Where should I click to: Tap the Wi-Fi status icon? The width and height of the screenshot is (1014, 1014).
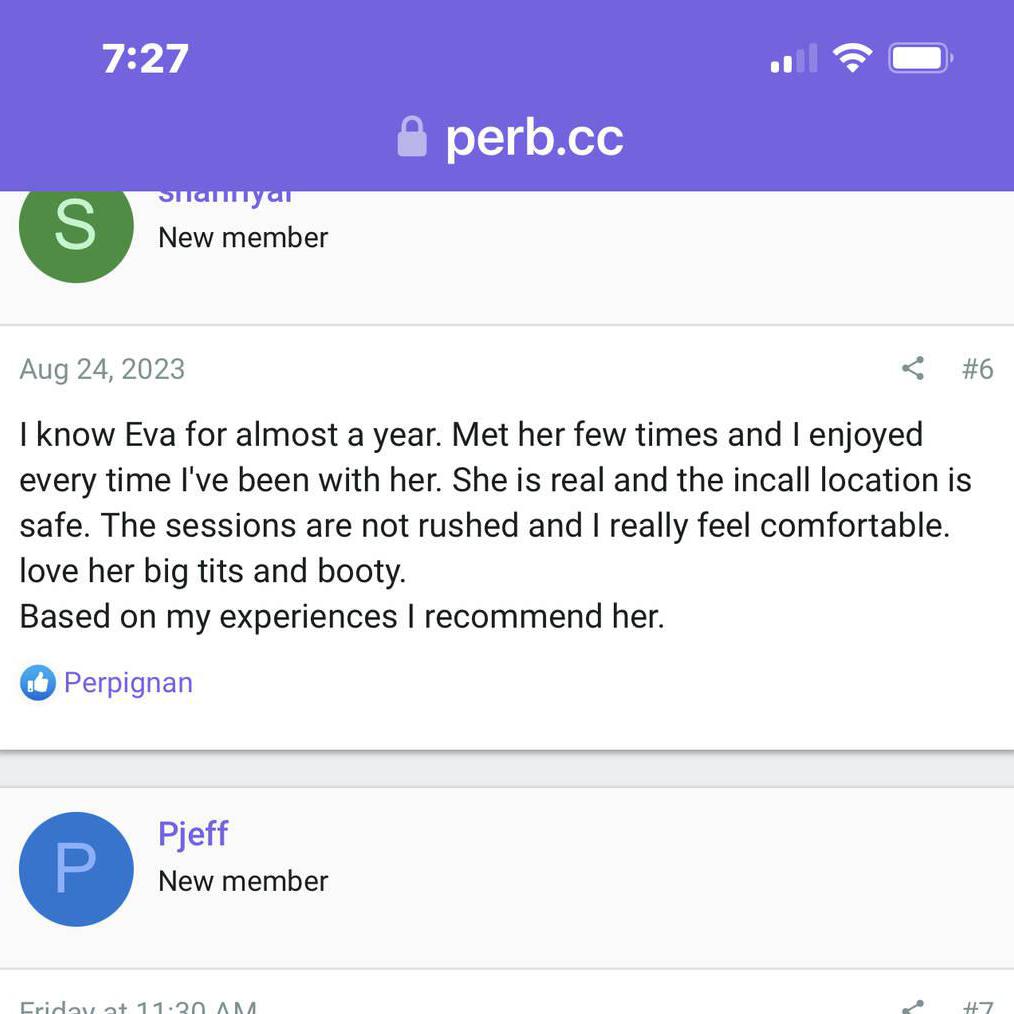tap(852, 59)
